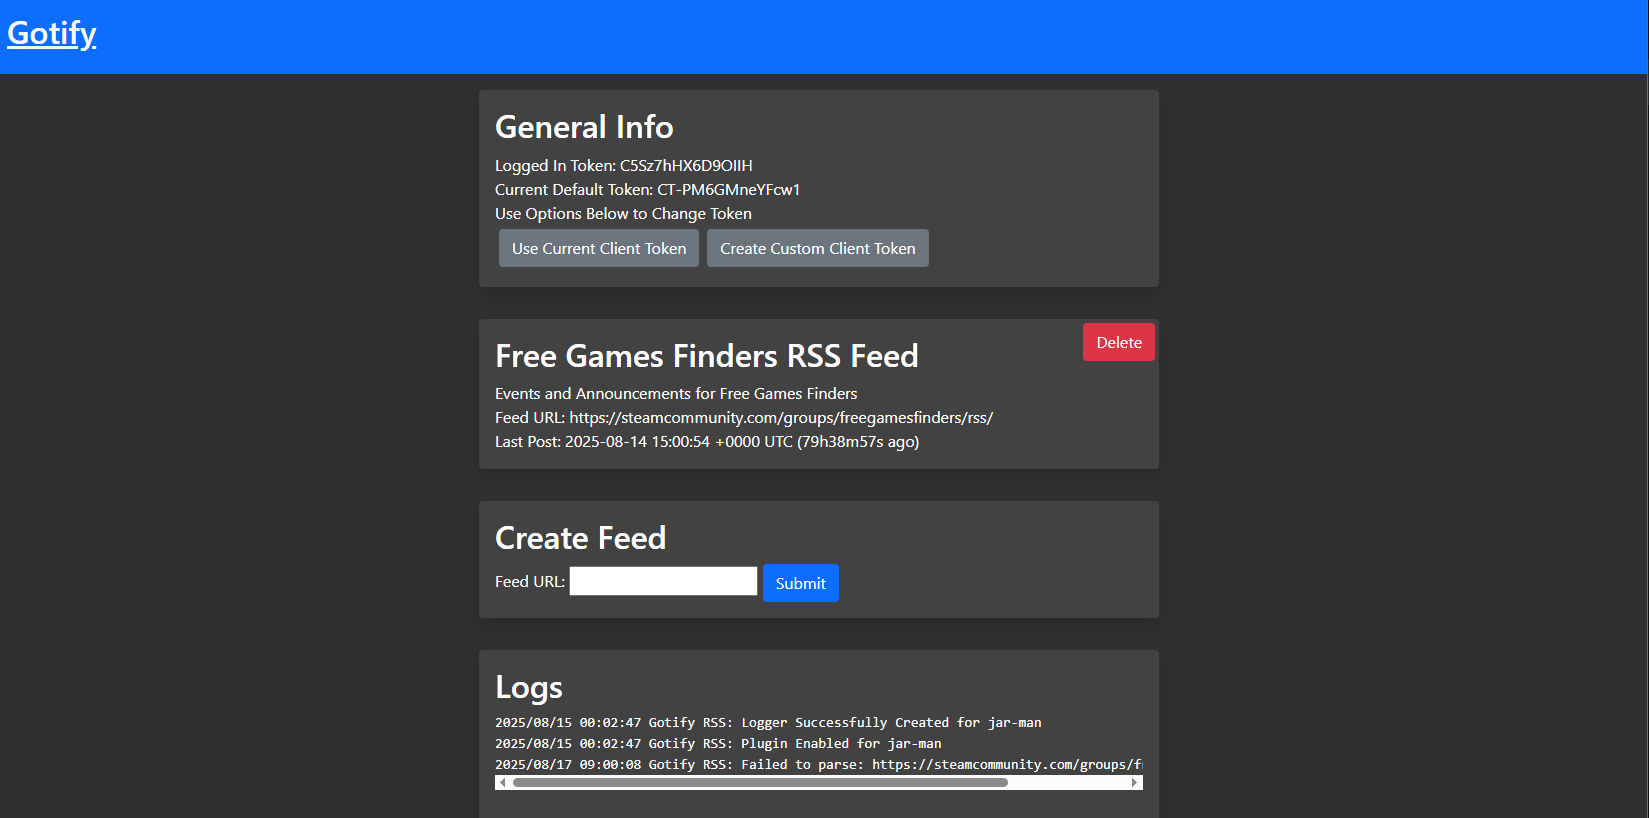Click log line 'Plugin Enabled for jar-man'
Image resolution: width=1649 pixels, height=818 pixels.
point(718,743)
